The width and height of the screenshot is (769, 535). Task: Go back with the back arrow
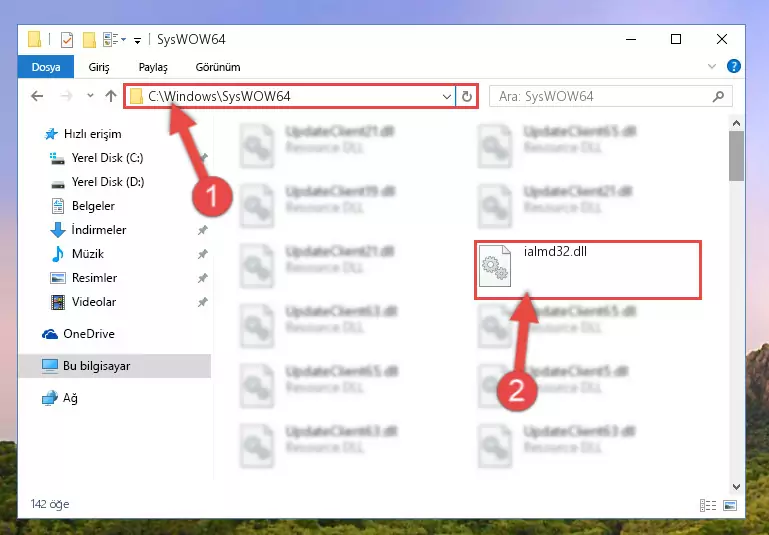[x=37, y=96]
